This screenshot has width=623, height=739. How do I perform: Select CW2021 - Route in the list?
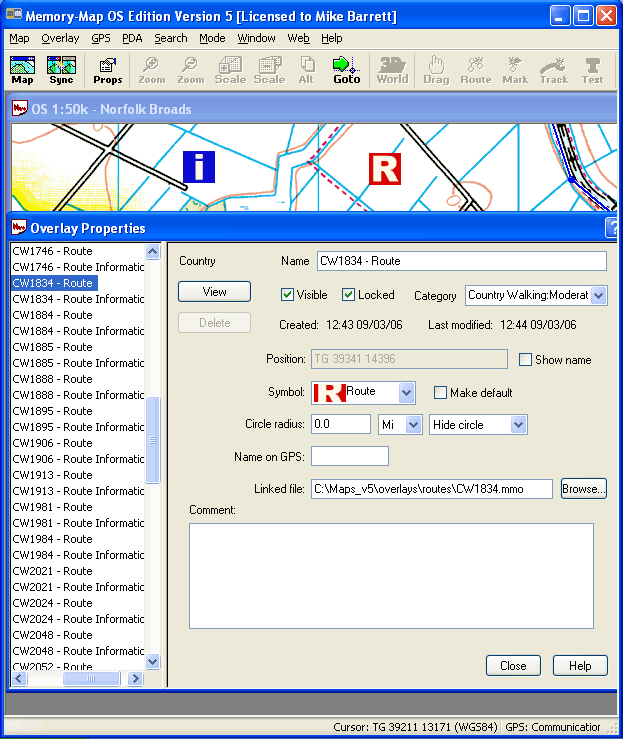pyautogui.click(x=52, y=571)
